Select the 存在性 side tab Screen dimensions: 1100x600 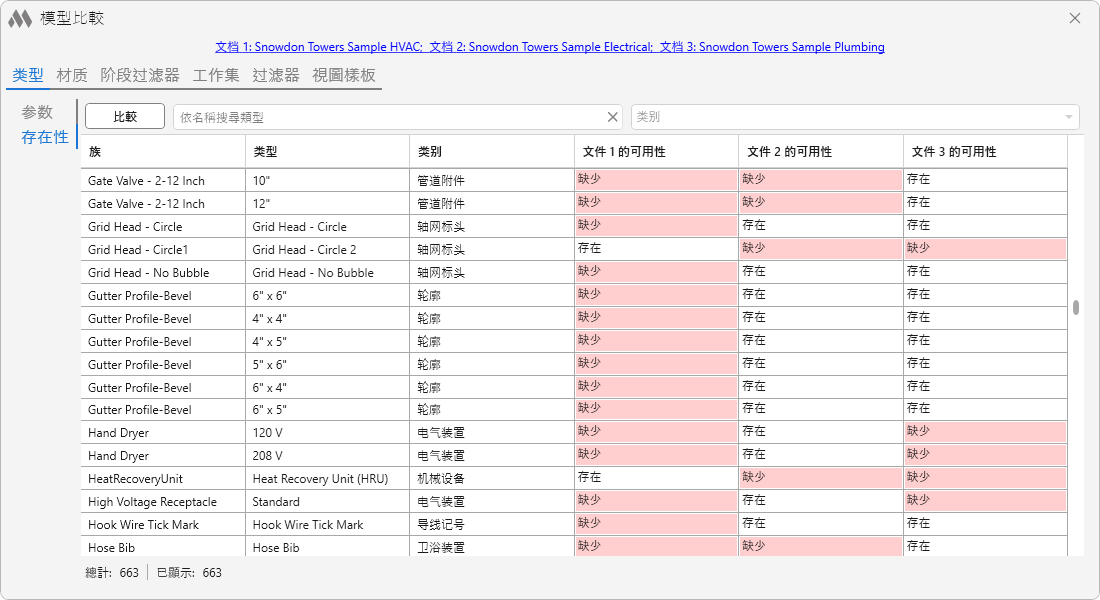point(45,137)
